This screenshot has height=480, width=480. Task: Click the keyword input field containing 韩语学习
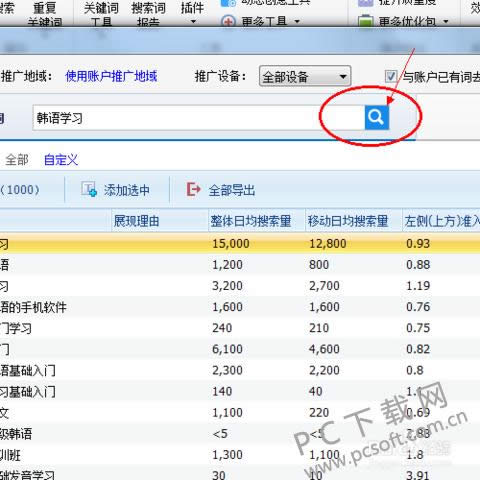[199, 118]
